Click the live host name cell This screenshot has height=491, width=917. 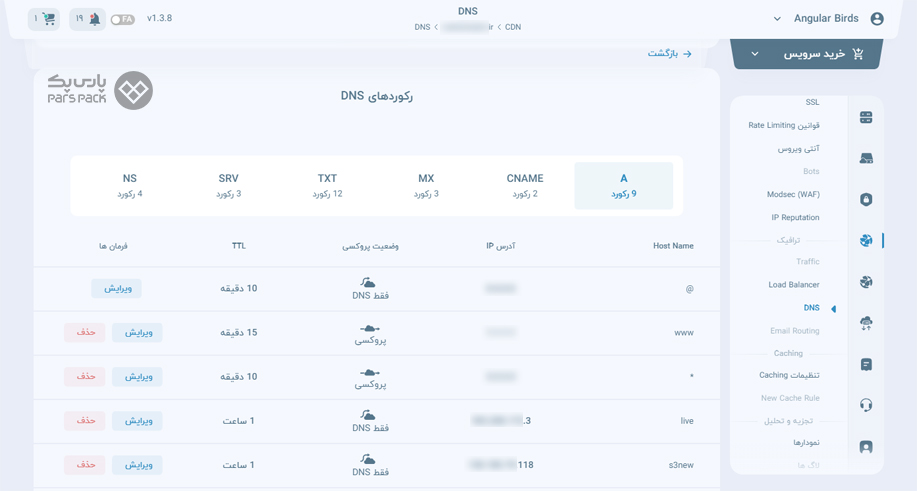[687, 421]
